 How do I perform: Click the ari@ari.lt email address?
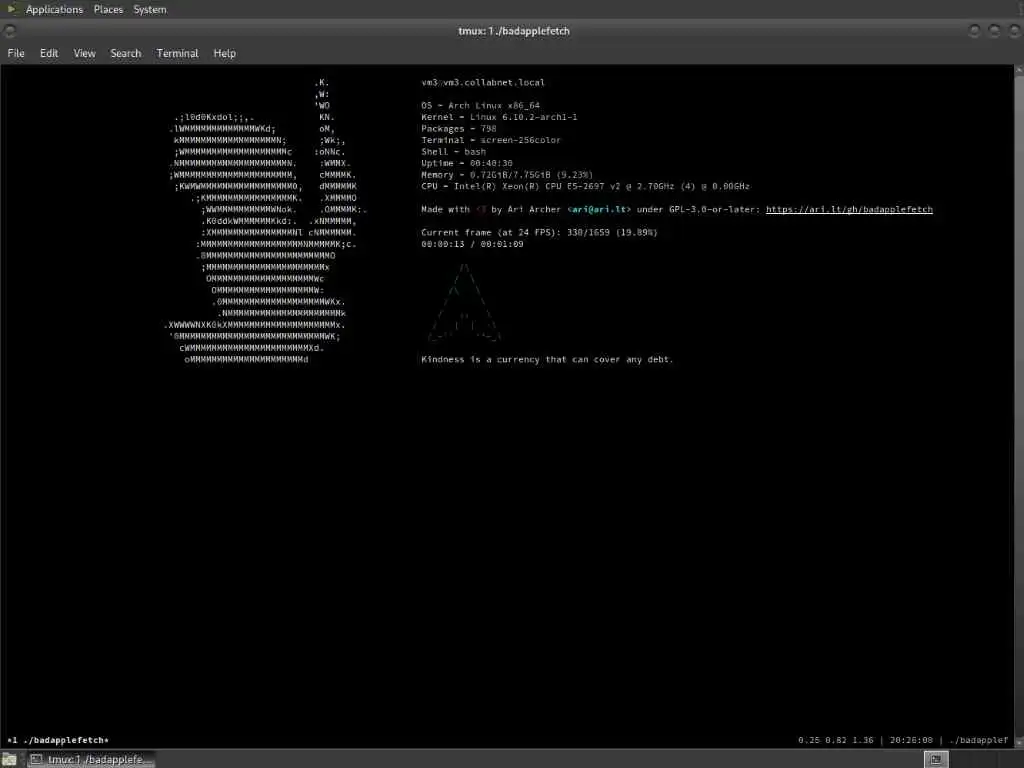[x=600, y=210]
